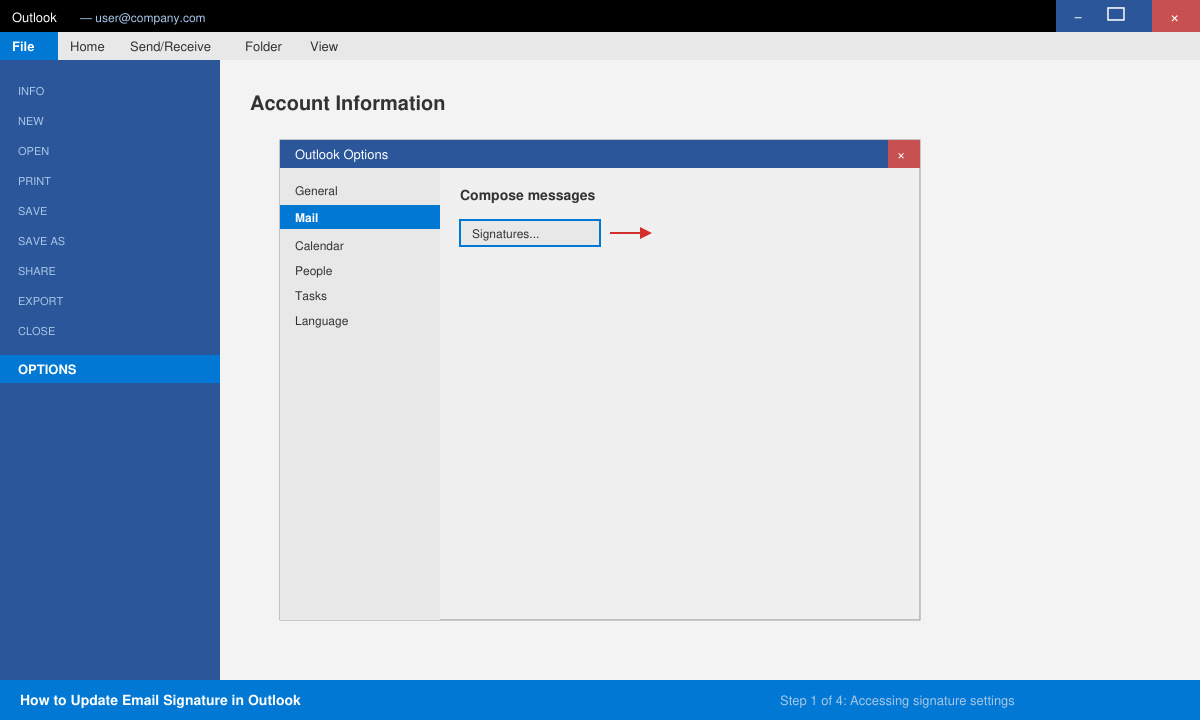
Task: Open the File tab
Action: tap(29, 46)
